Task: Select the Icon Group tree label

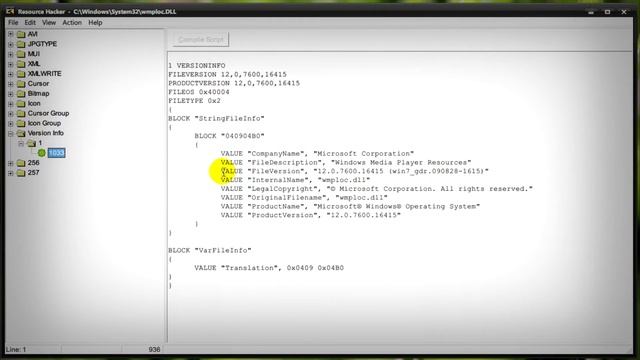Action: [44, 123]
